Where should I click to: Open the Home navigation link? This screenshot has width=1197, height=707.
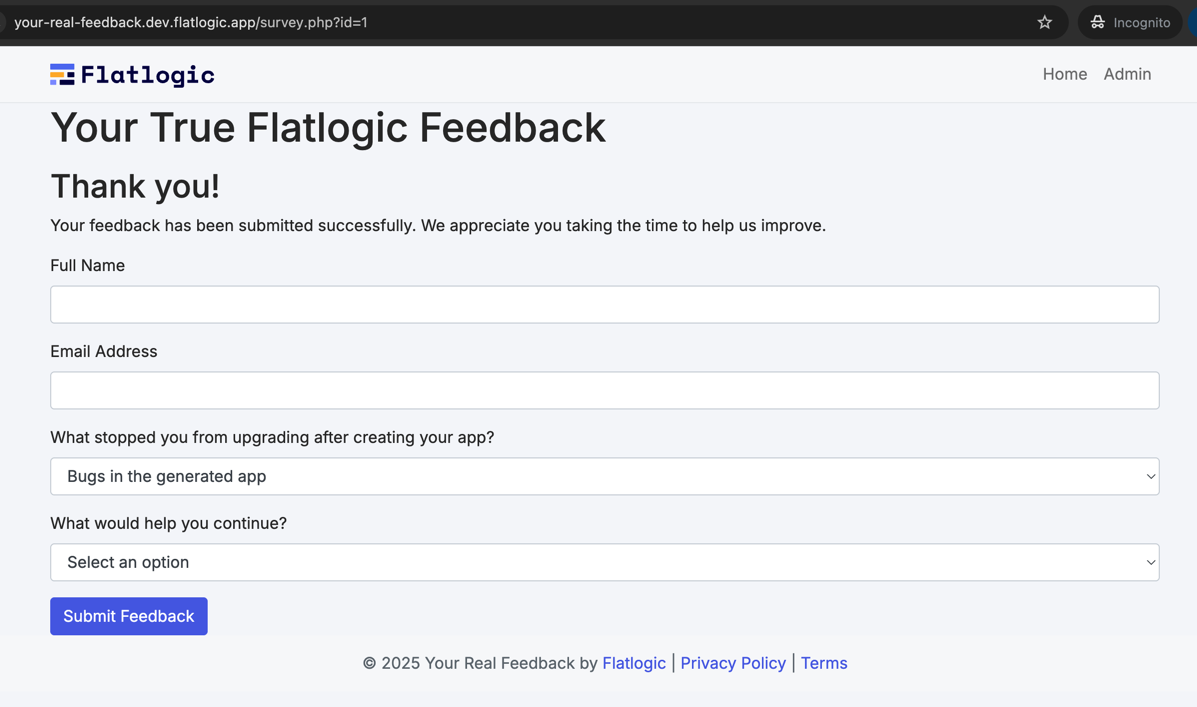tap(1064, 74)
